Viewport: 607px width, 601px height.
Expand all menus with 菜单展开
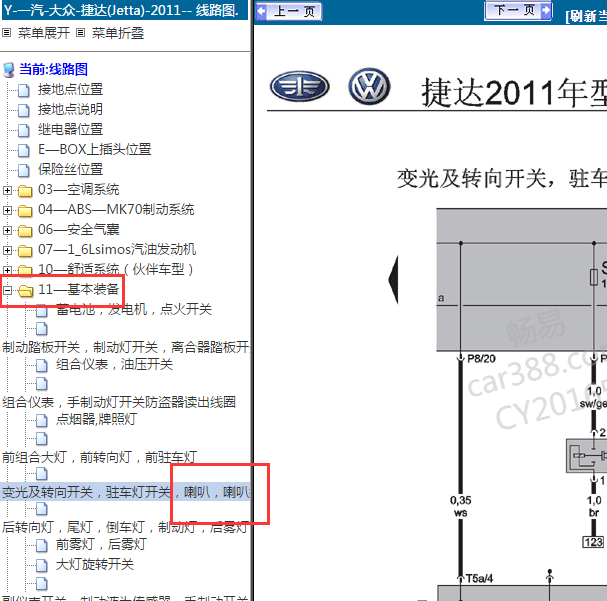tap(43, 33)
